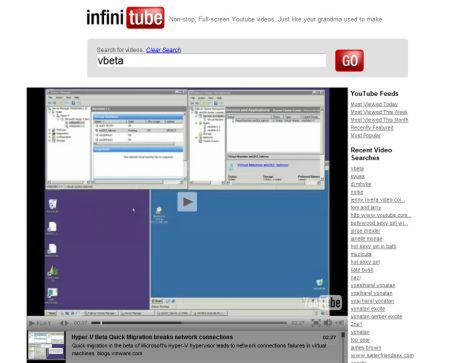This screenshot has width=450, height=363.
Task: Click the Recycle Bin icon on the purple desktop in the video
Action: (x=52, y=205)
